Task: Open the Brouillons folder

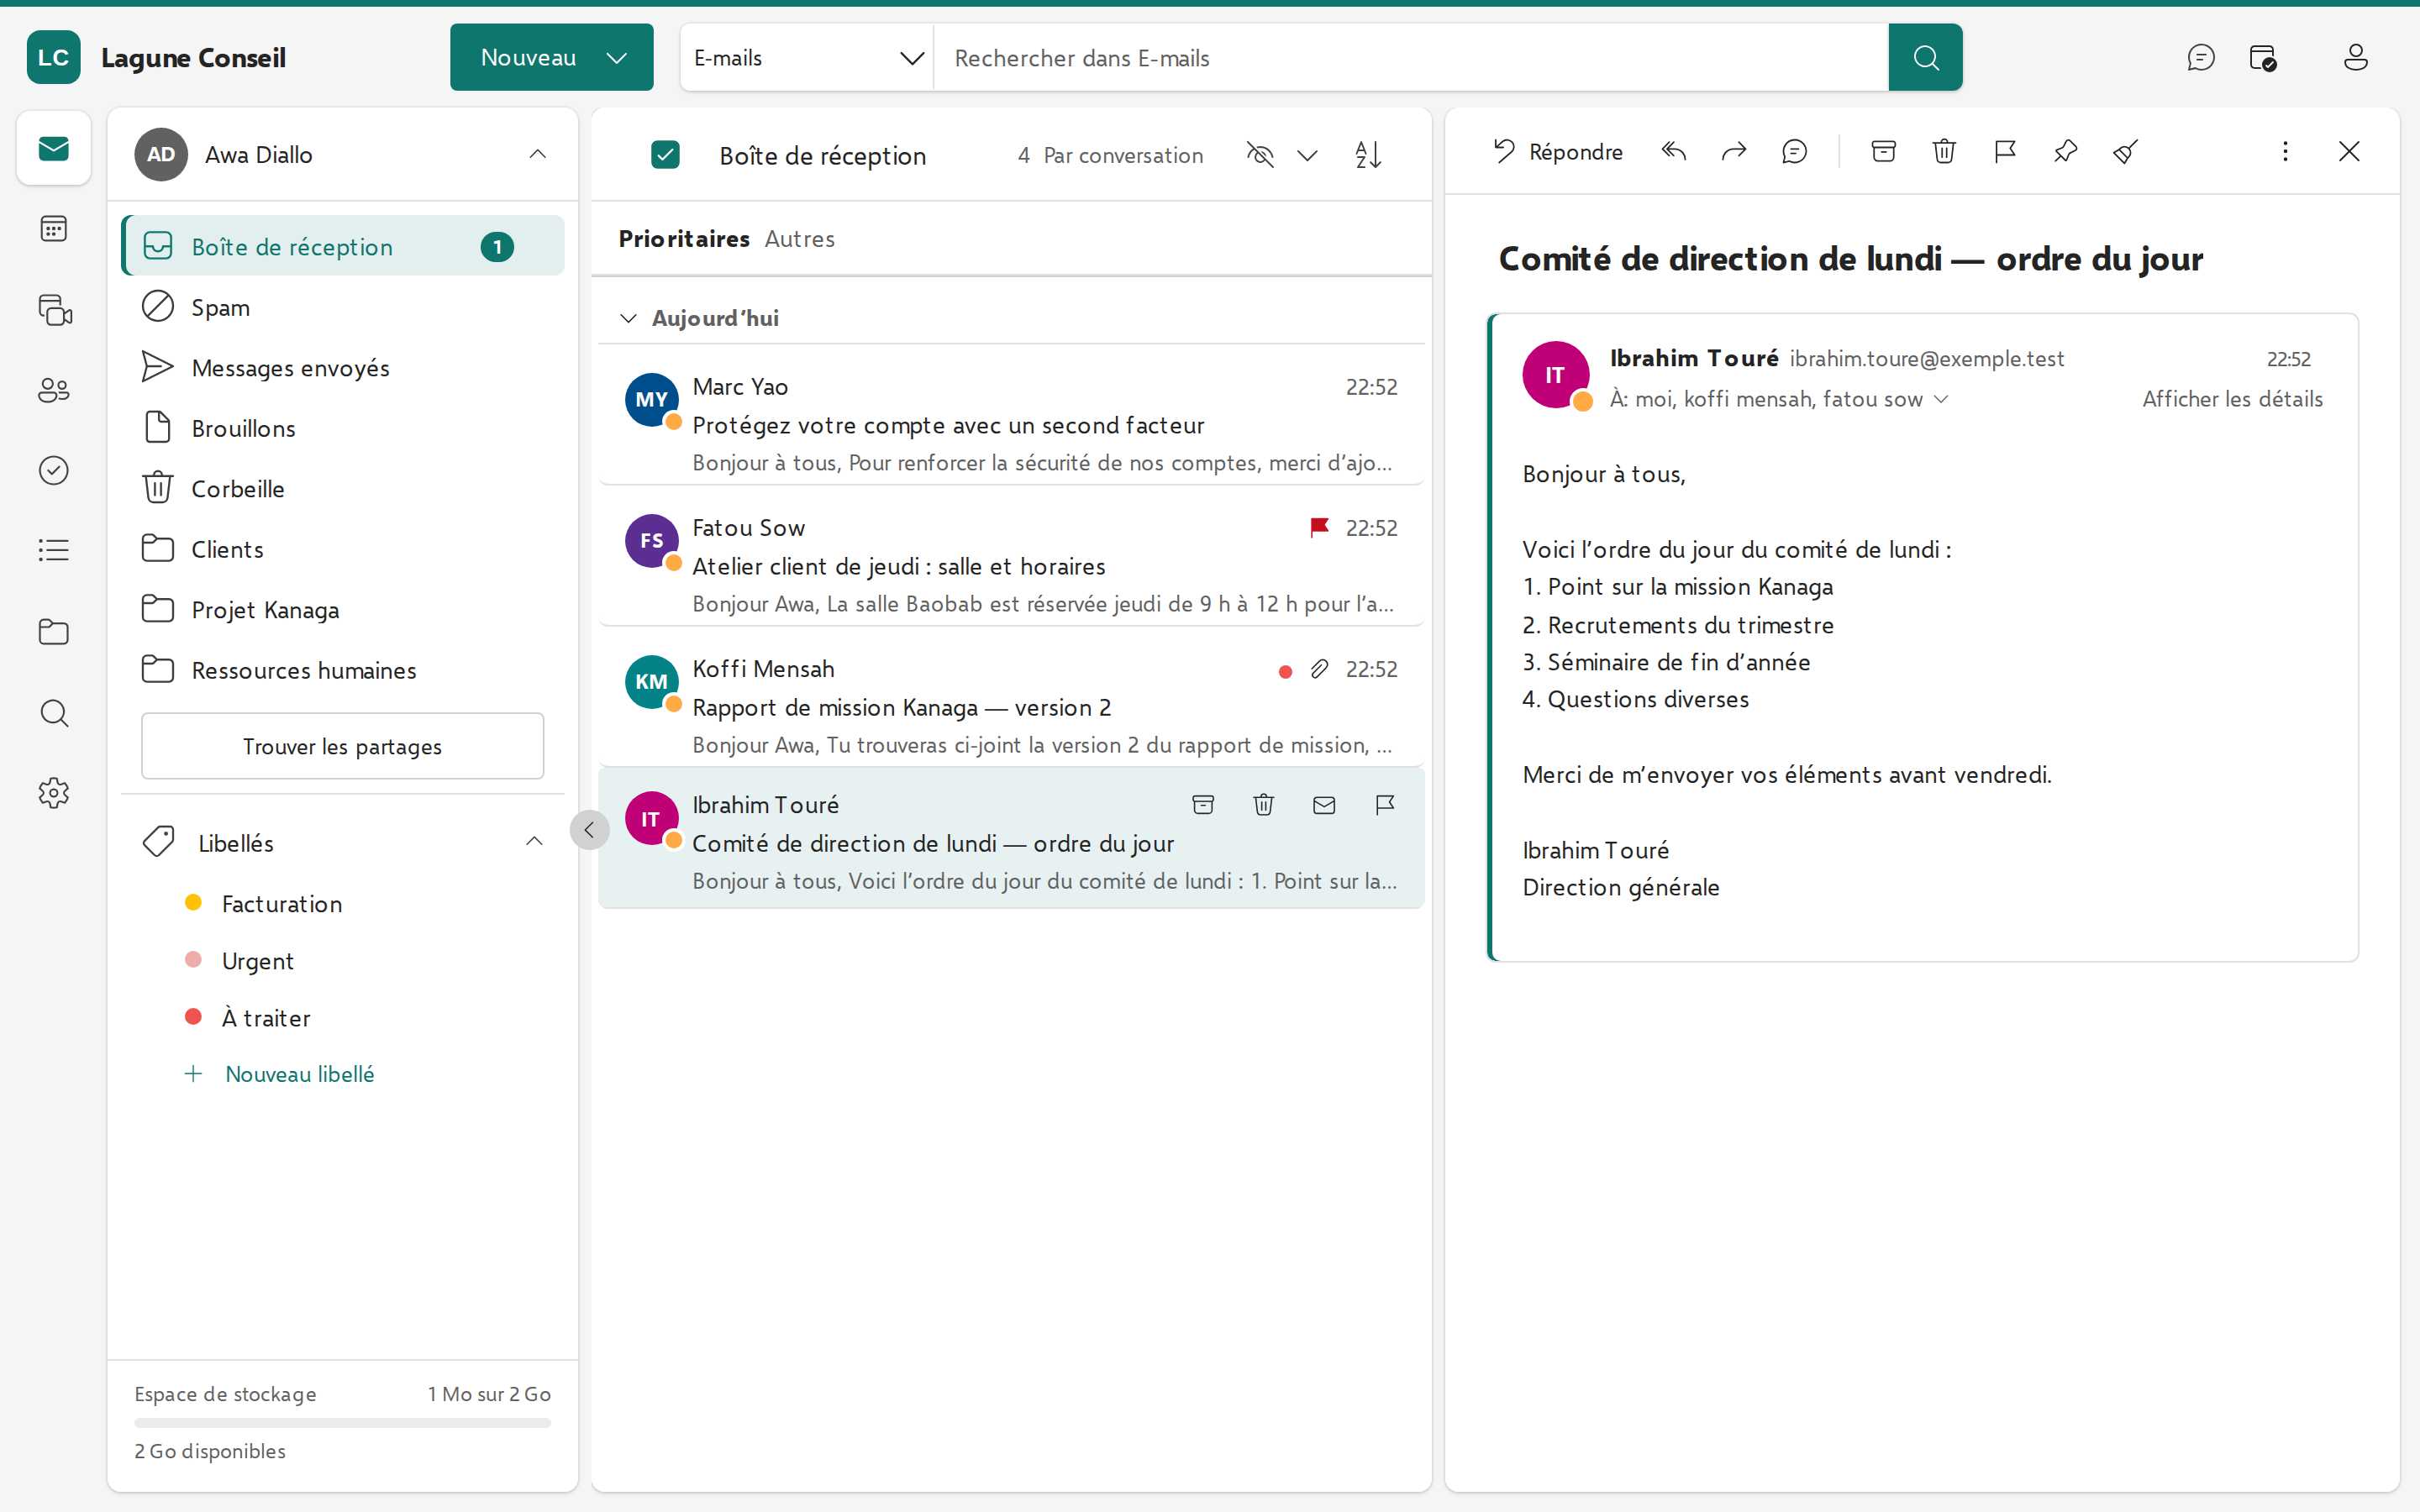Action: (x=343, y=428)
